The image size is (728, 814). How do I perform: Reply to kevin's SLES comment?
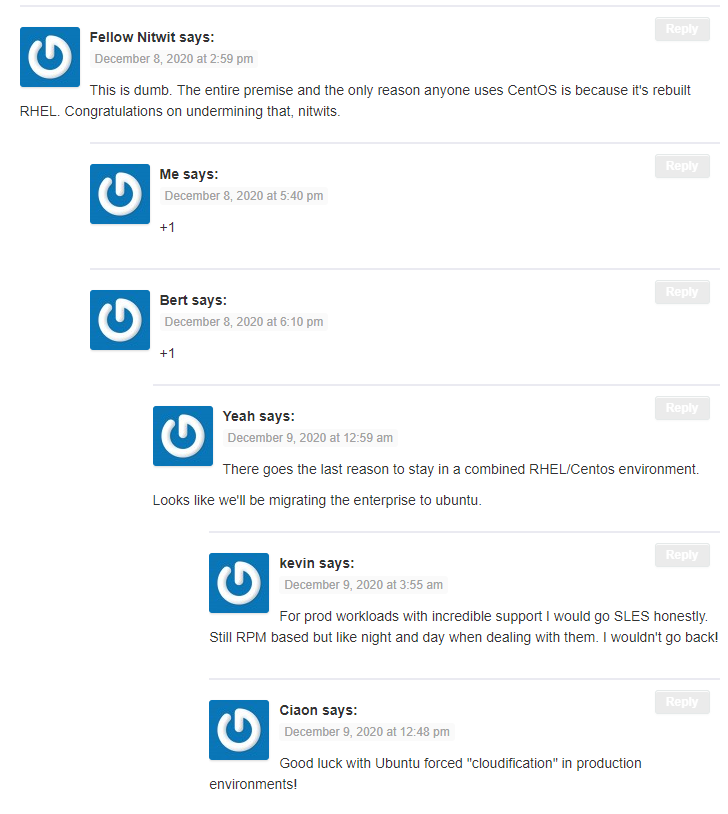coord(682,555)
